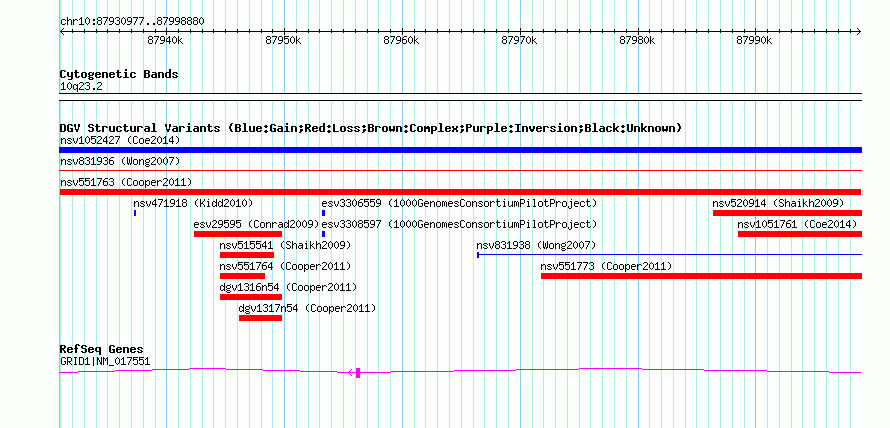Viewport: 890px width, 428px height.
Task: Click the blue esv3308597 marker
Action: pyautogui.click(x=324, y=234)
